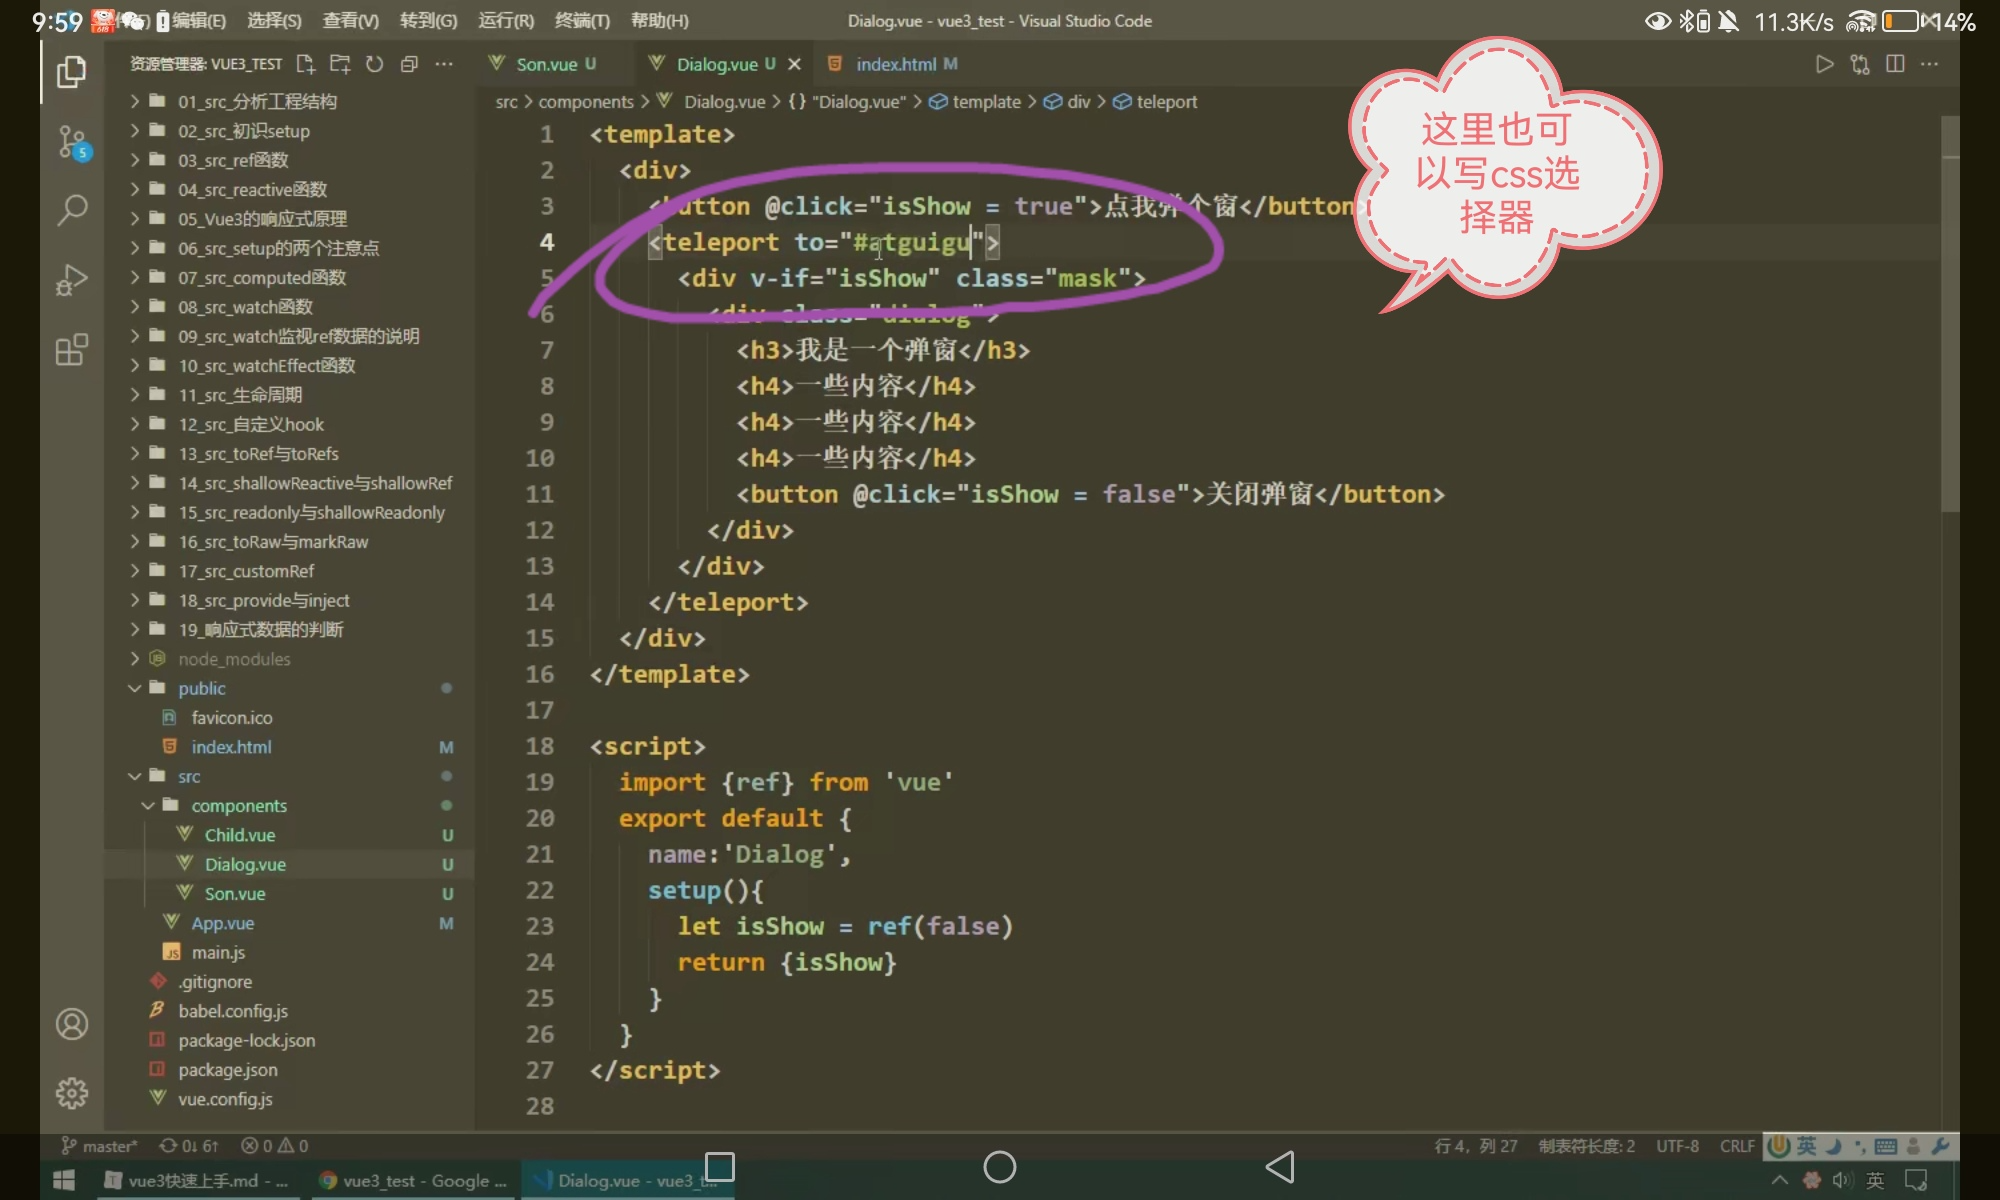This screenshot has width=2000, height=1200.
Task: Open App.vue in the file tree
Action: pos(222,923)
